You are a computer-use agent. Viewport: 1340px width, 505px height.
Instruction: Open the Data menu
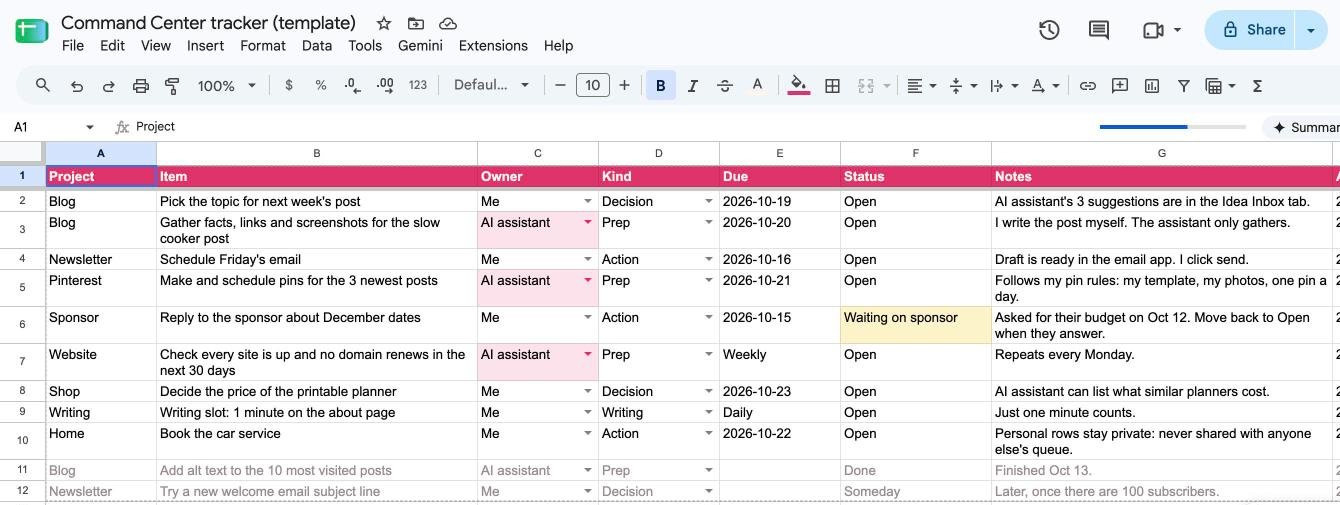point(317,46)
